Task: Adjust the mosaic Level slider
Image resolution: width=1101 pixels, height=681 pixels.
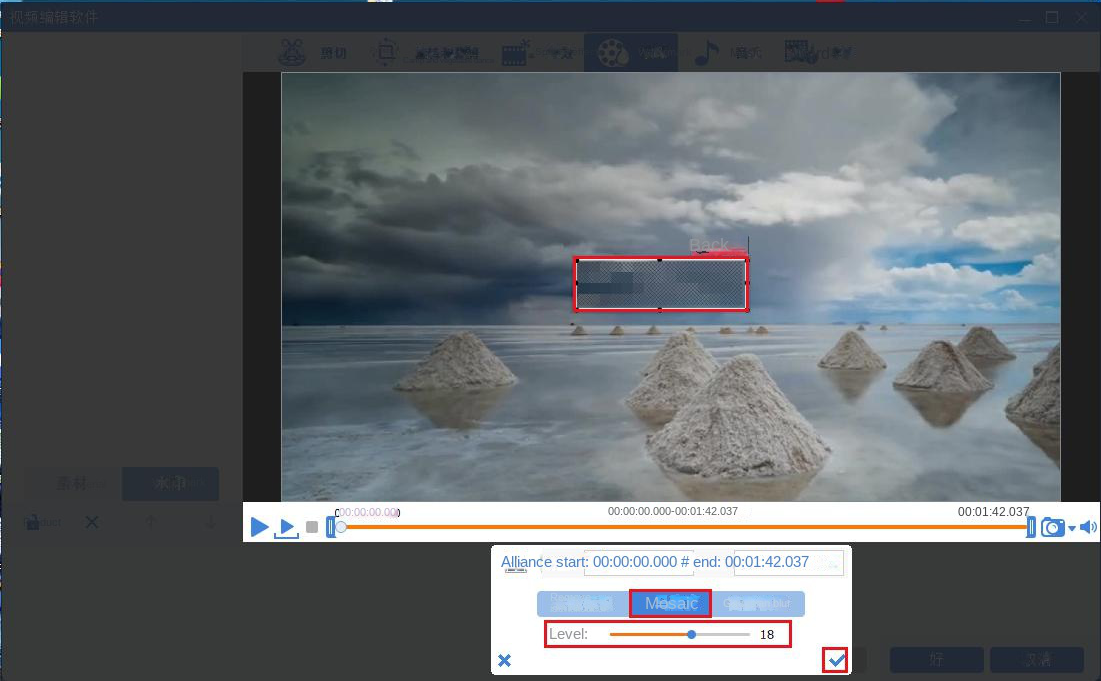Action: point(691,634)
